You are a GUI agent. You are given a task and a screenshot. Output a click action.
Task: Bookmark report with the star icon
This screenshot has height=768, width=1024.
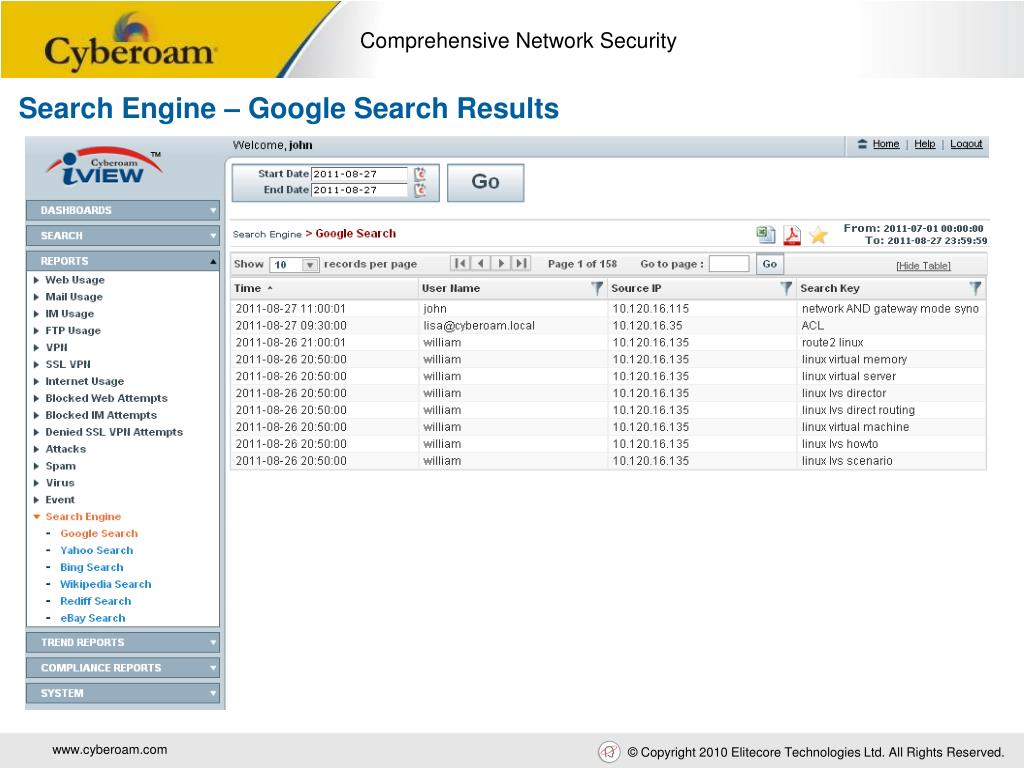[x=818, y=235]
